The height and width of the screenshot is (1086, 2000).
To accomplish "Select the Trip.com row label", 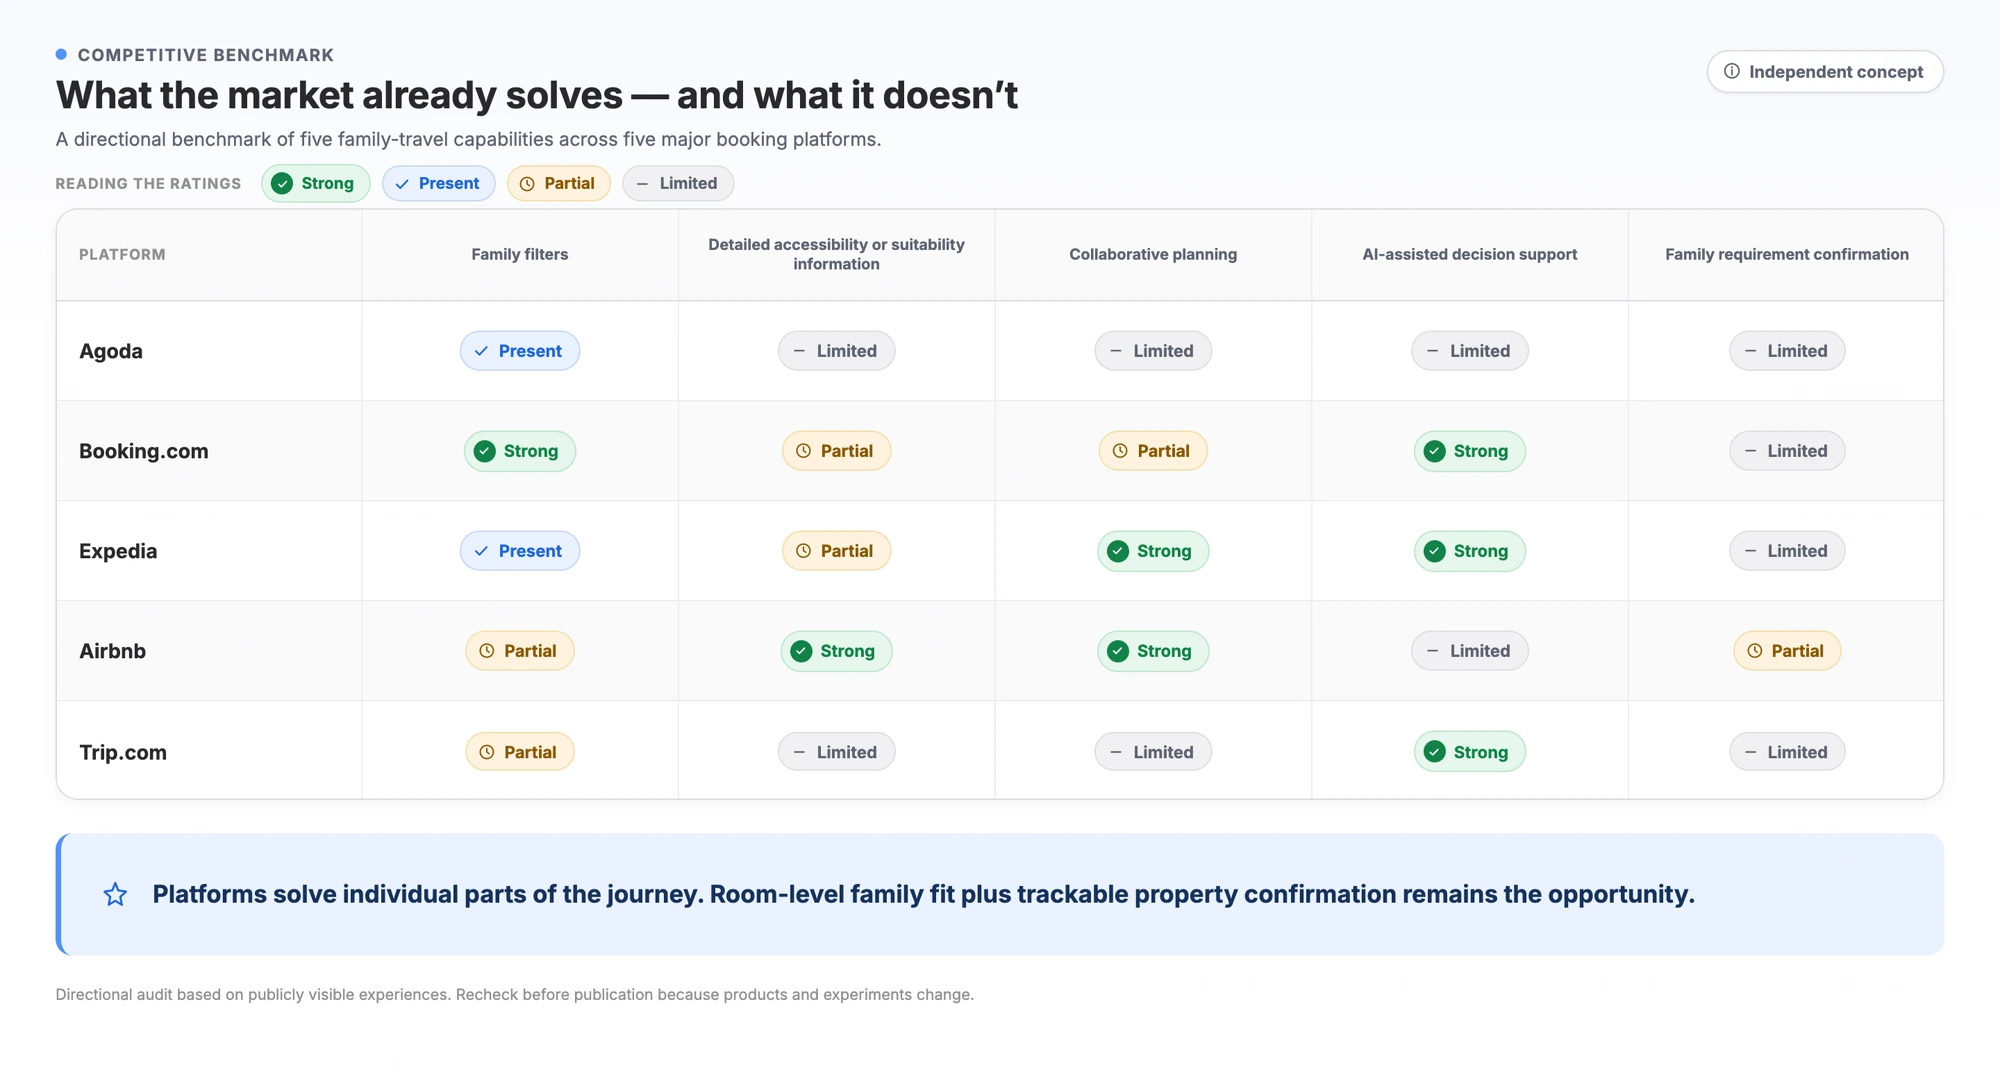I will click(x=123, y=752).
